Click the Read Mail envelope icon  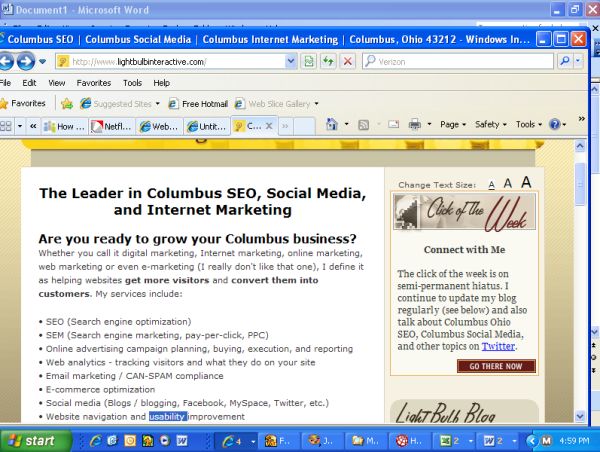point(394,124)
